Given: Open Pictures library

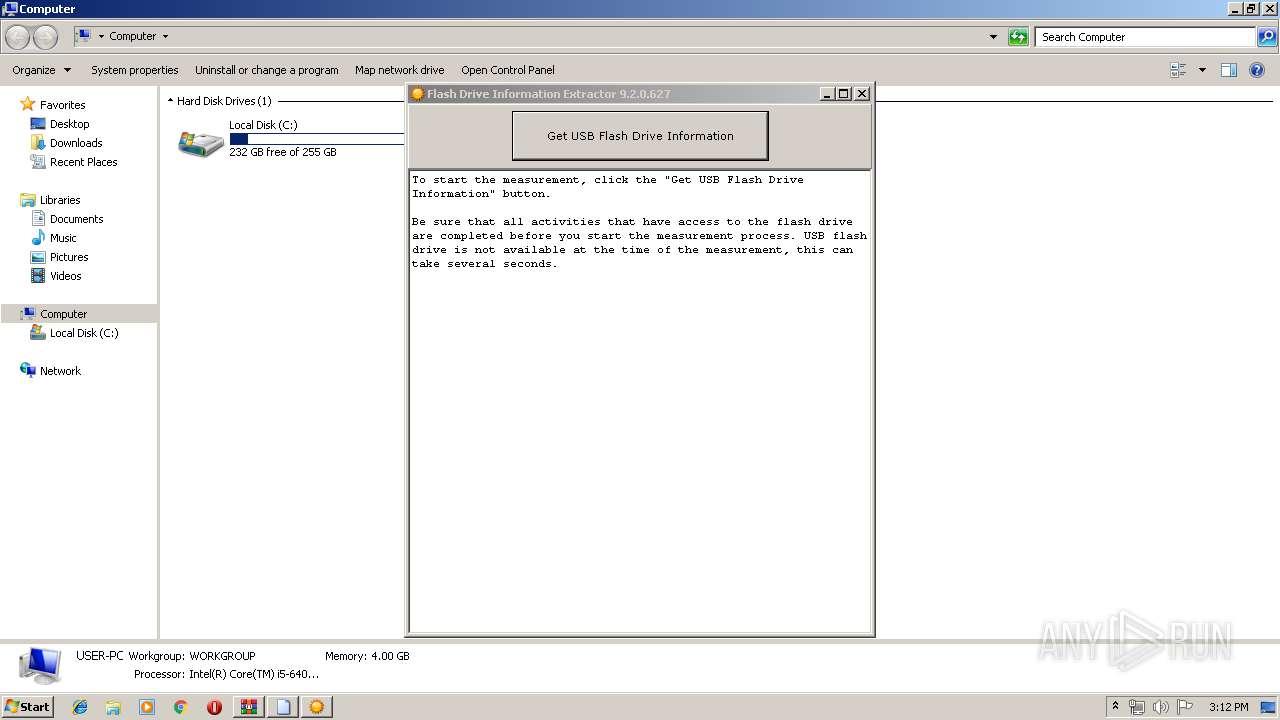Looking at the screenshot, I should (69, 257).
